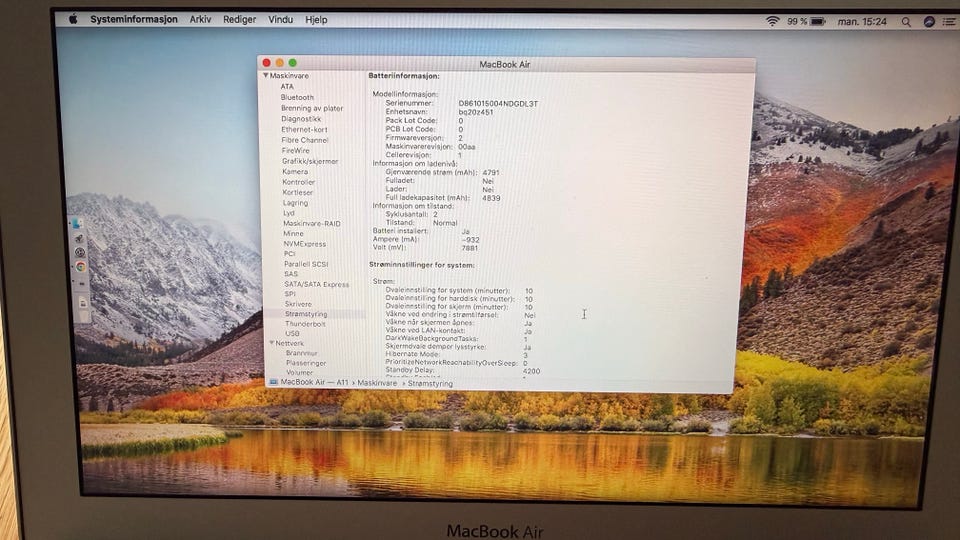Collapse the Maskinvare tree section
The height and width of the screenshot is (540, 960).
click(x=266, y=75)
